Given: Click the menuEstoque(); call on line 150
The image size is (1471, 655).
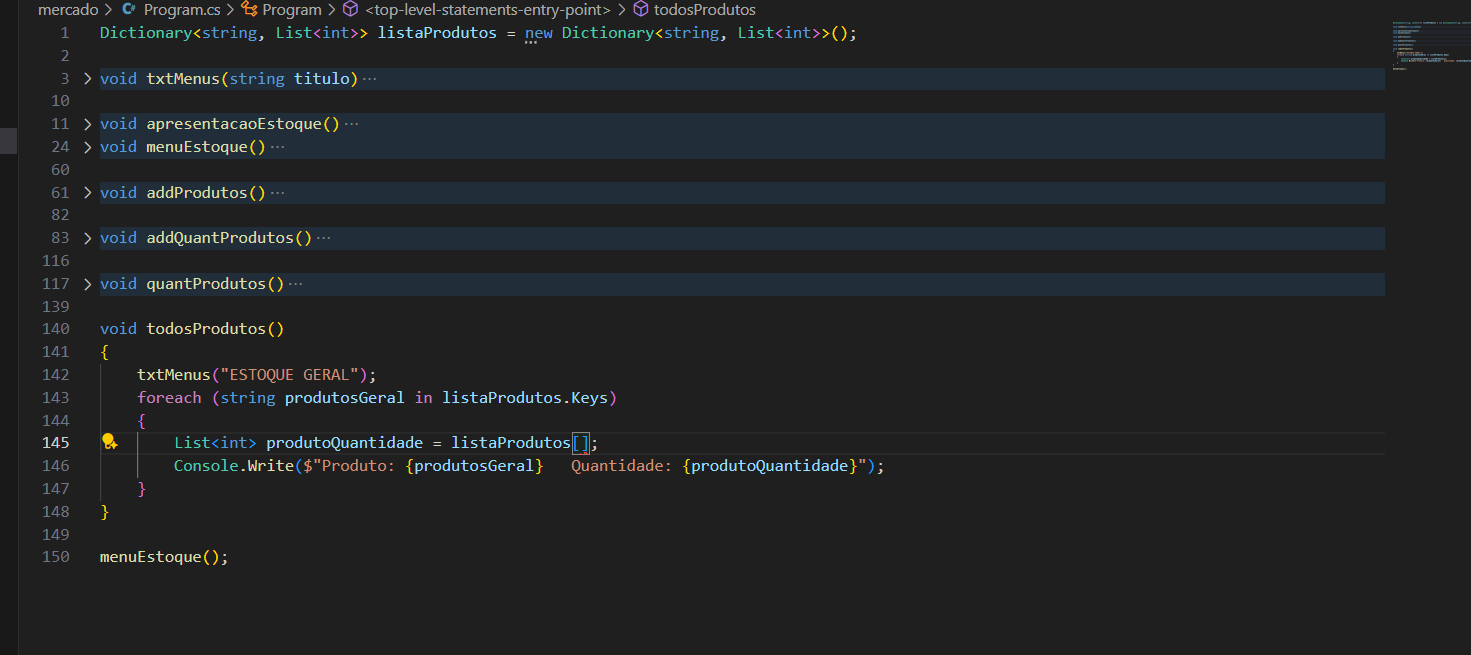Looking at the screenshot, I should (164, 557).
